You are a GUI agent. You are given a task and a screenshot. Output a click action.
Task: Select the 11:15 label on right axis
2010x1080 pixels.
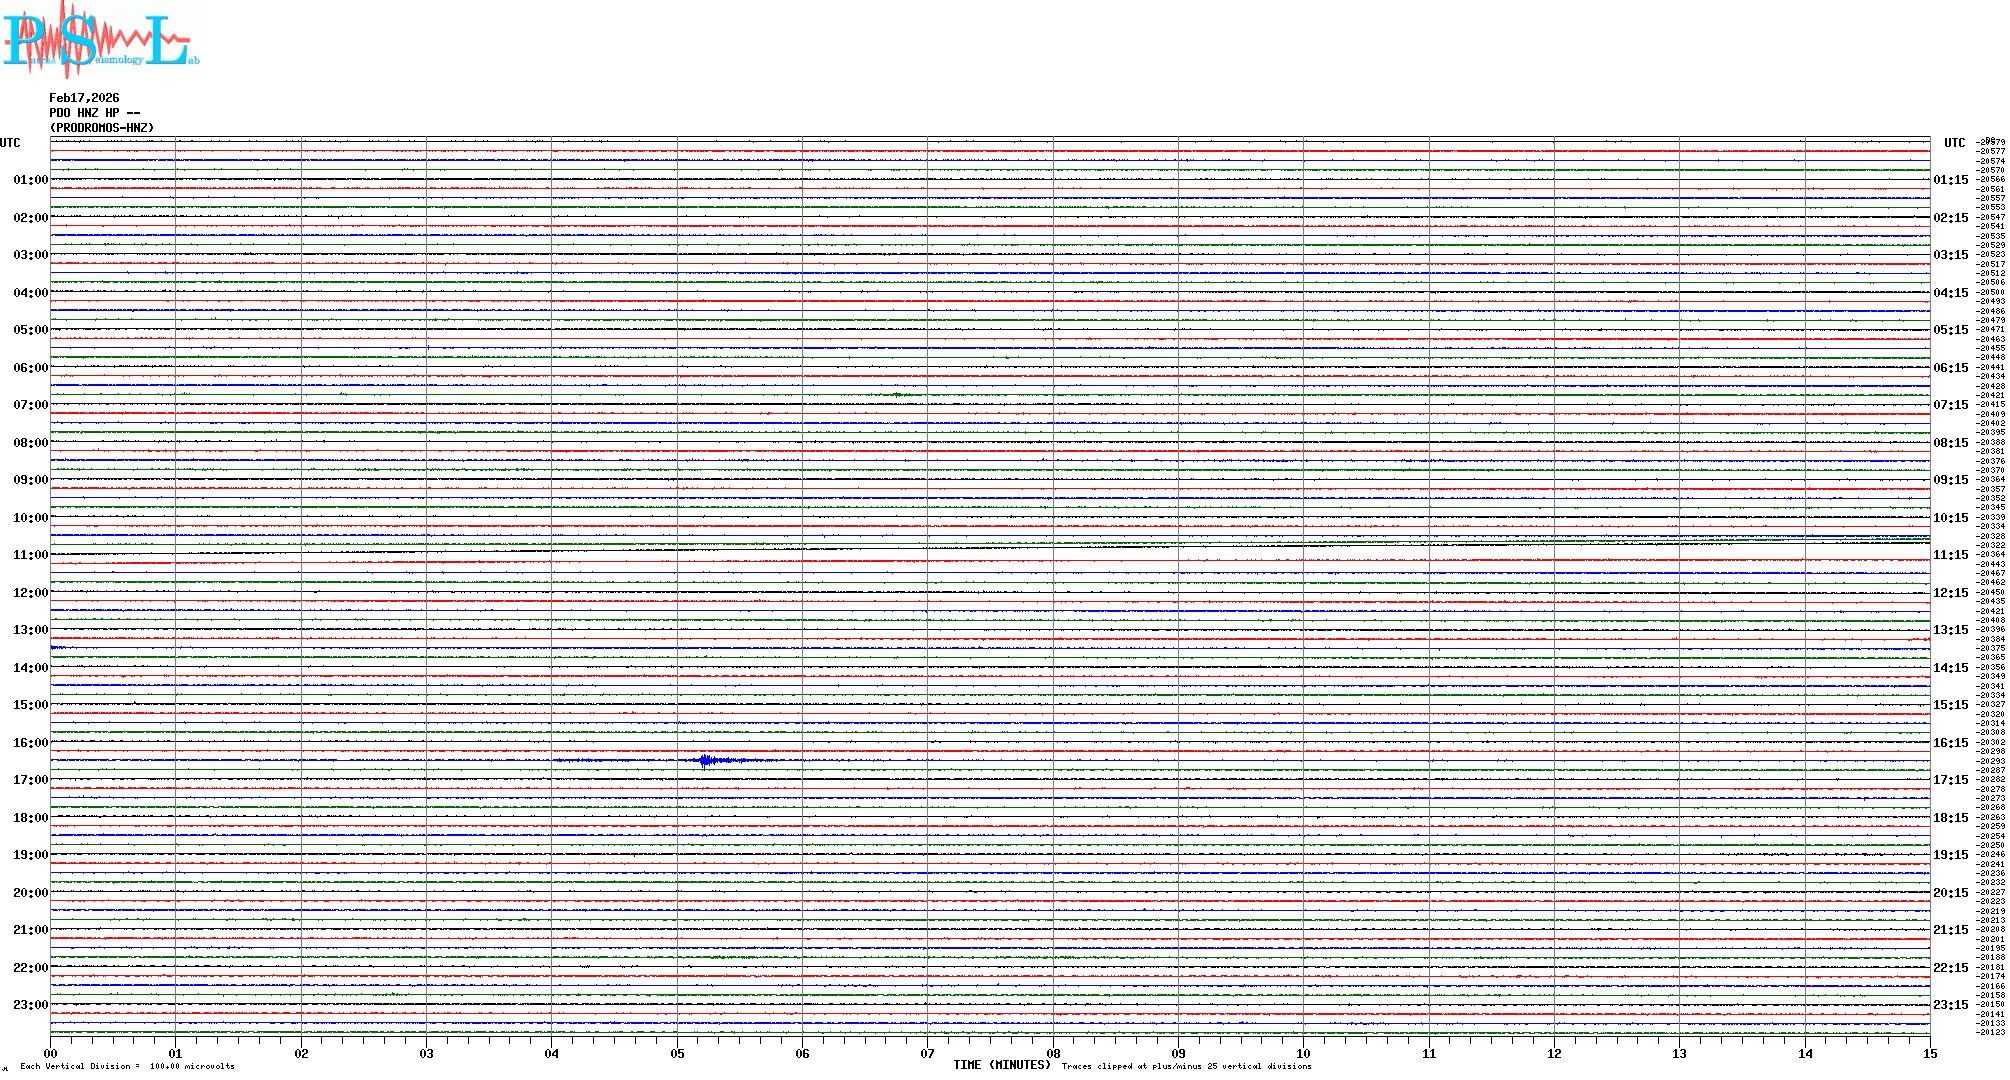(x=1950, y=555)
